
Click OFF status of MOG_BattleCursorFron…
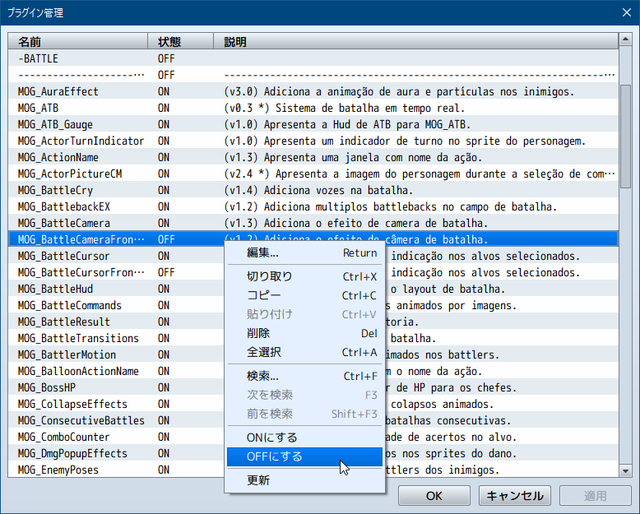[x=166, y=272]
